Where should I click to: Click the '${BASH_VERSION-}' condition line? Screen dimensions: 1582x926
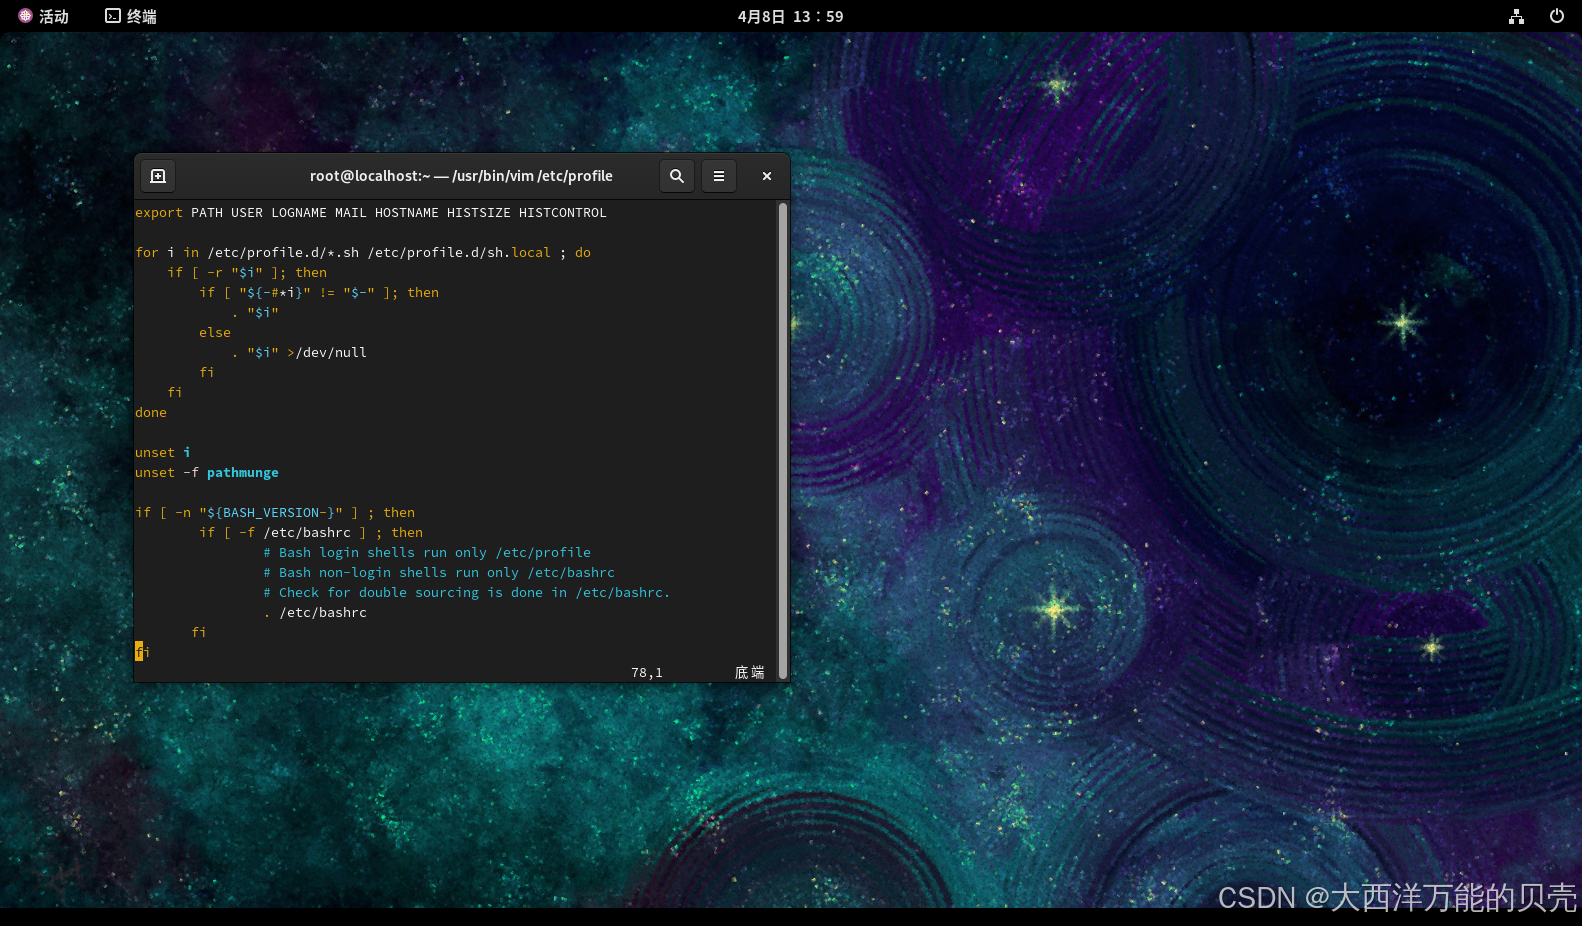tap(275, 513)
